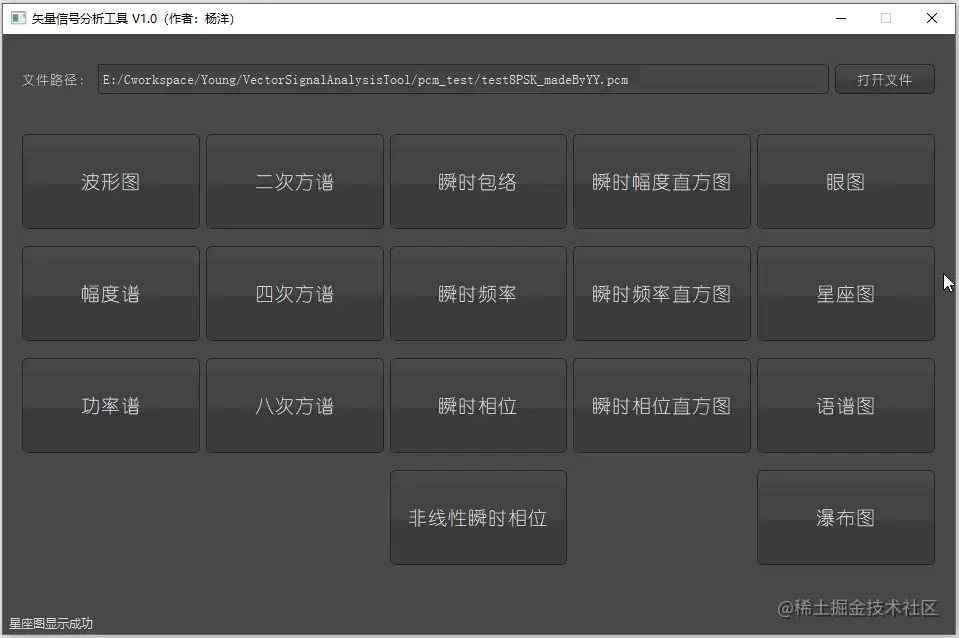Open the 语谱图 spectrogram view

[x=846, y=405]
